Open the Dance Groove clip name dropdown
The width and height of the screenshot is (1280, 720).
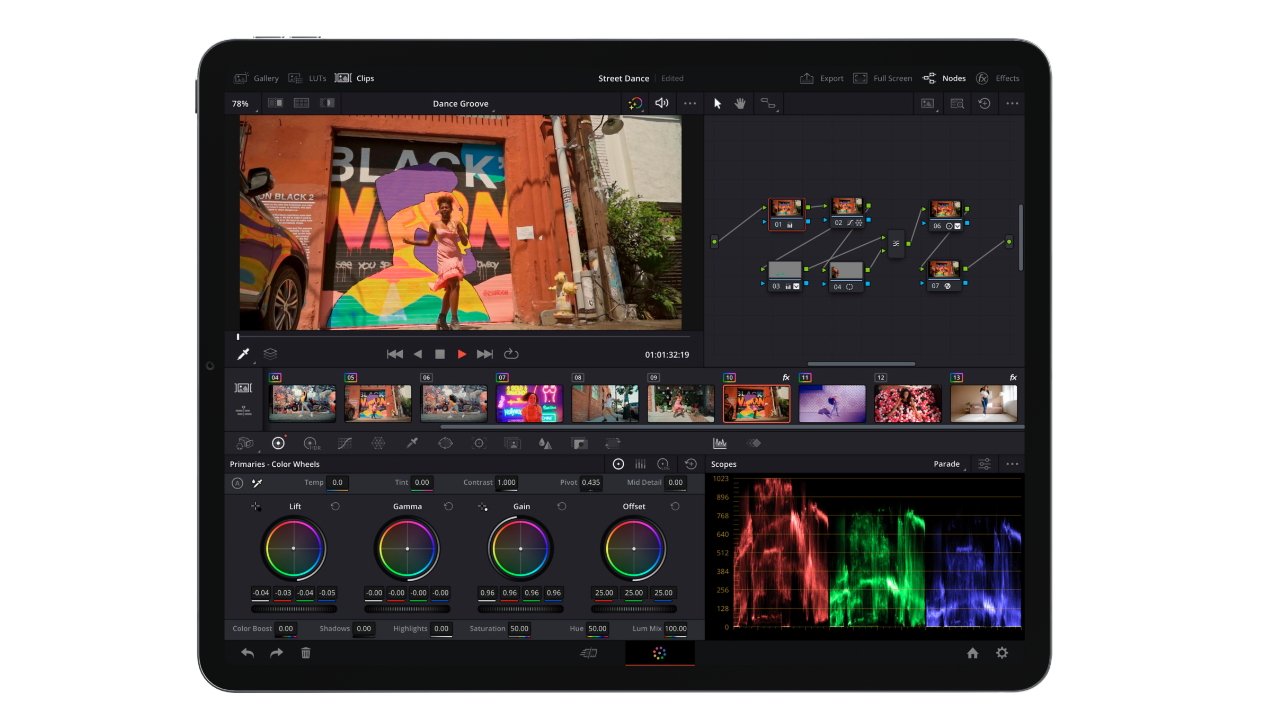tap(461, 104)
